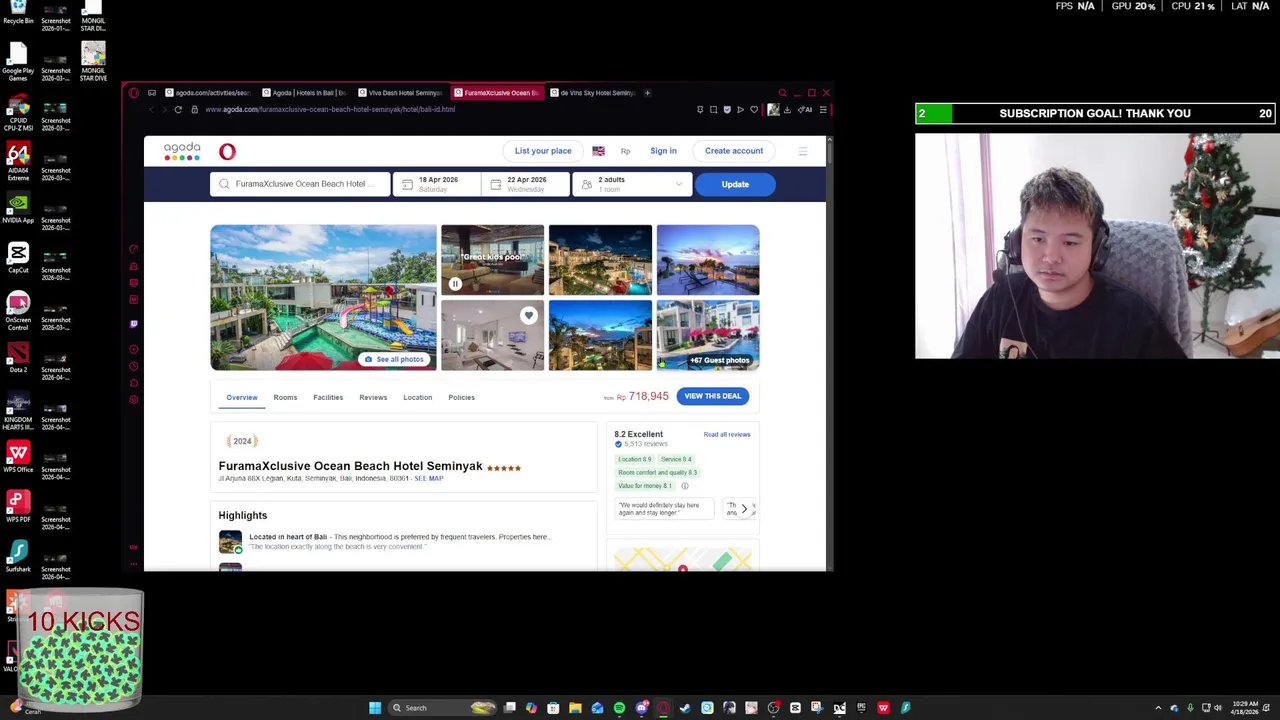The image size is (1280, 720).
Task: Click the Opera reload page icon
Action: 178,109
